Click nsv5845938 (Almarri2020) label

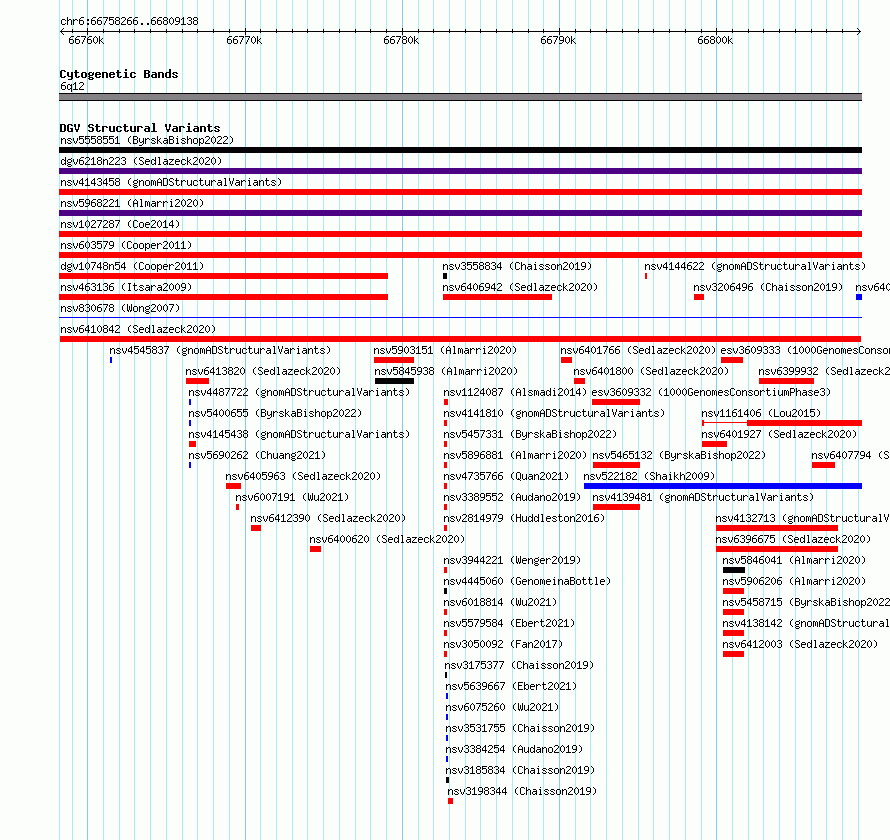coord(446,371)
